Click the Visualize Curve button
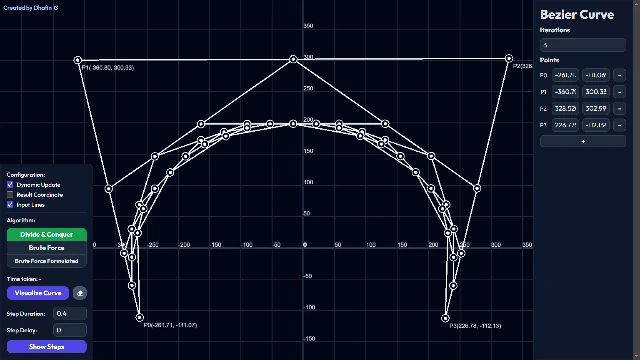The image size is (640, 360). click(38, 293)
